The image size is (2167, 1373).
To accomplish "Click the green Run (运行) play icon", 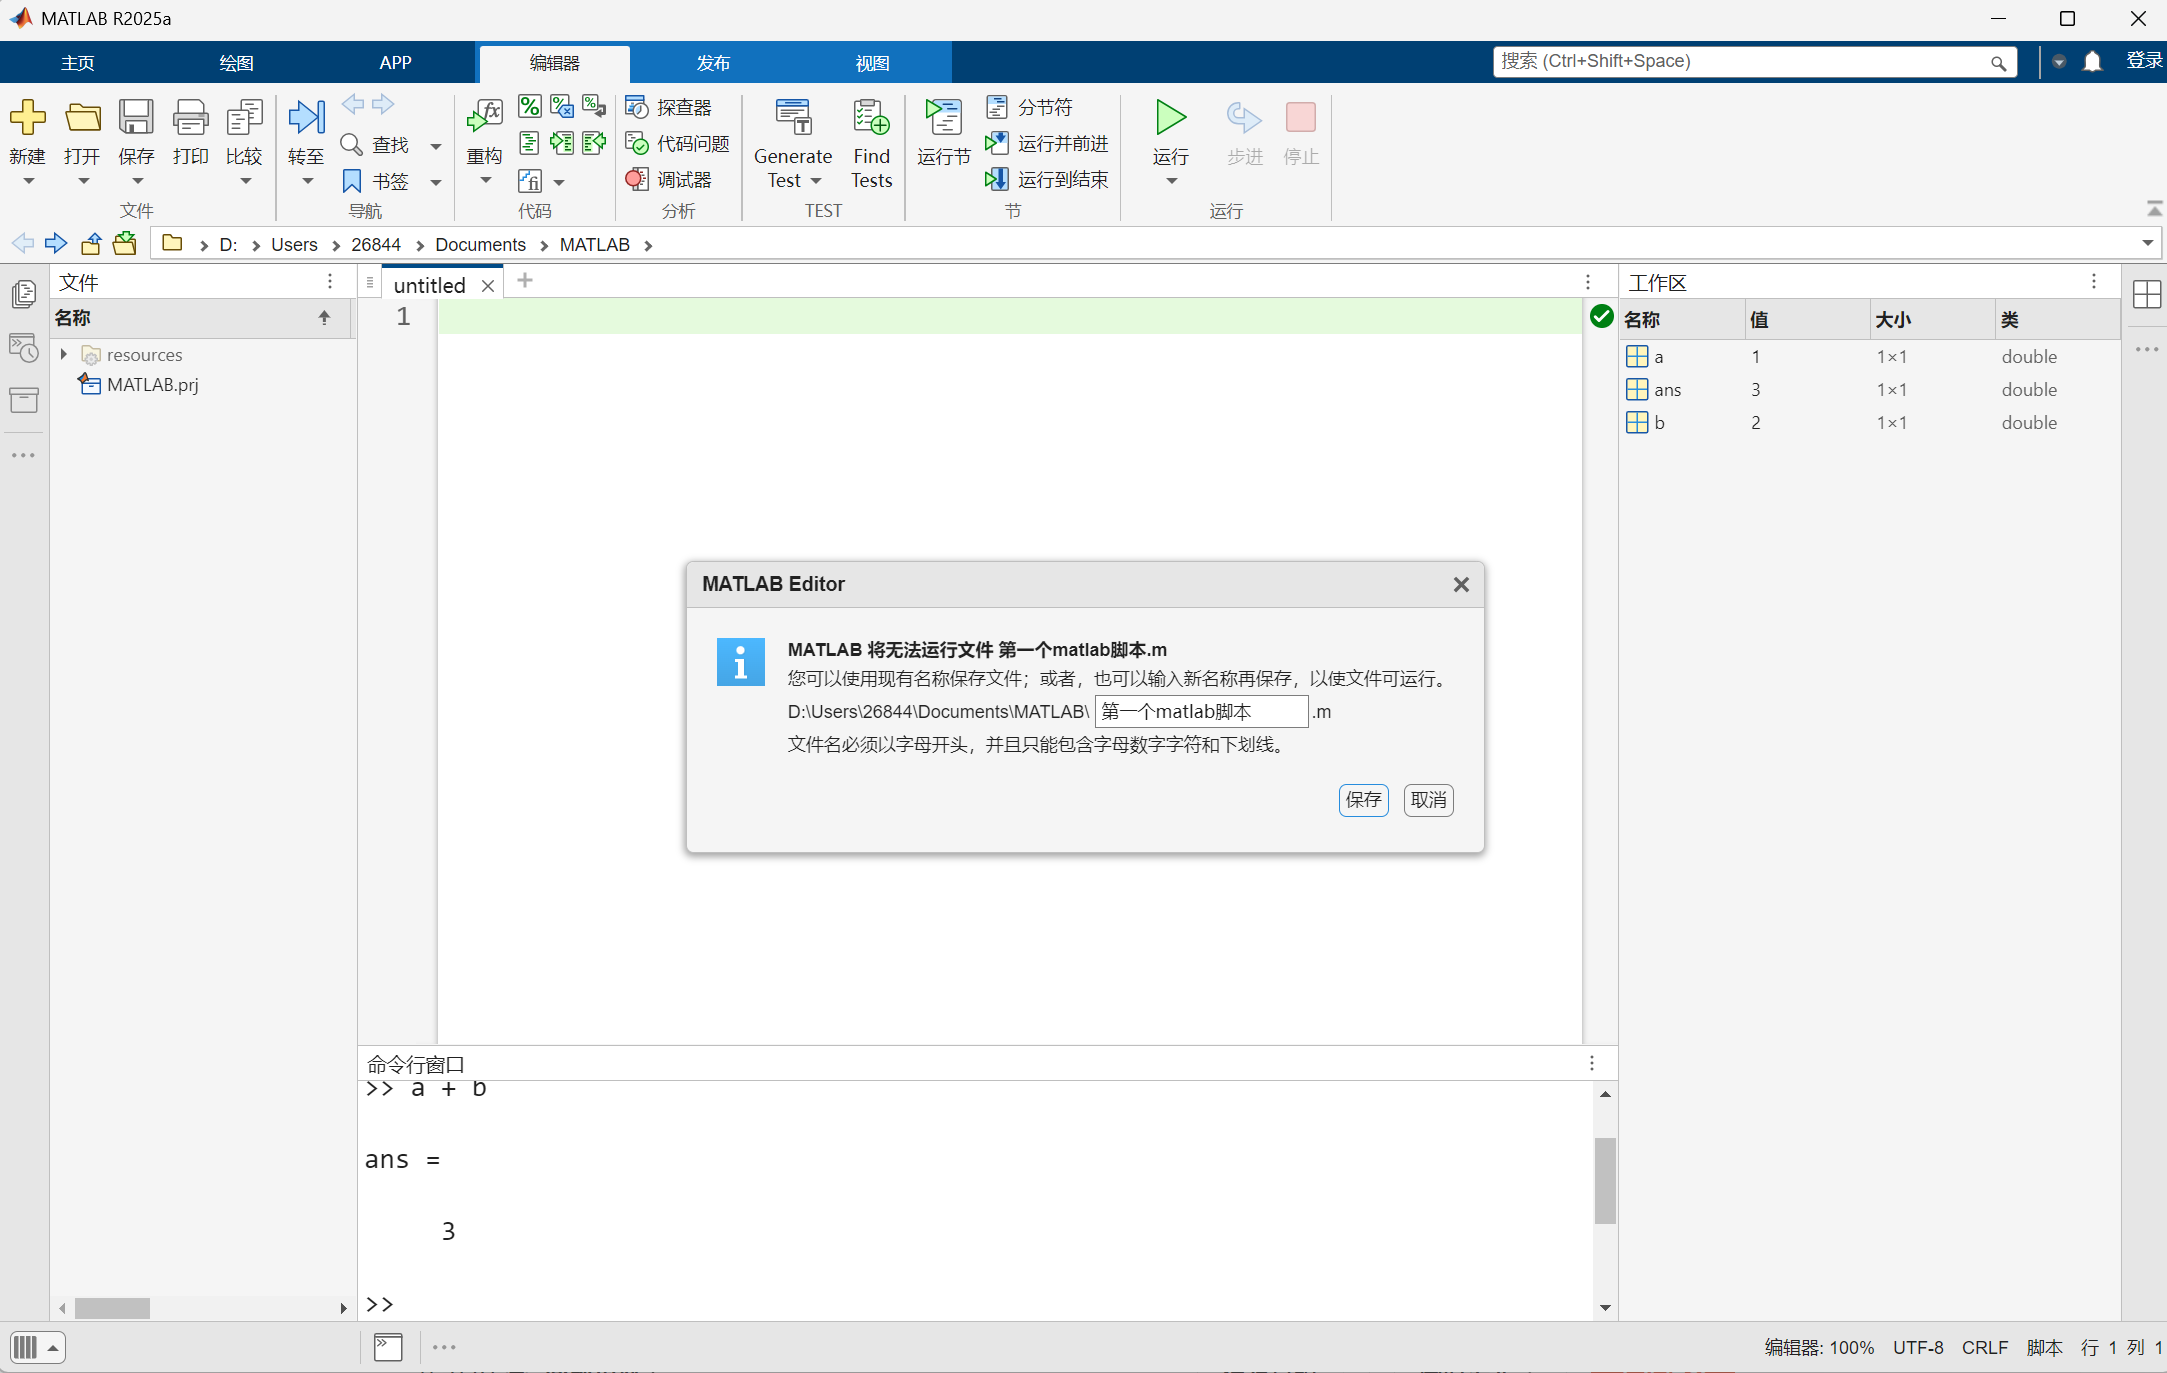I will pyautogui.click(x=1170, y=118).
